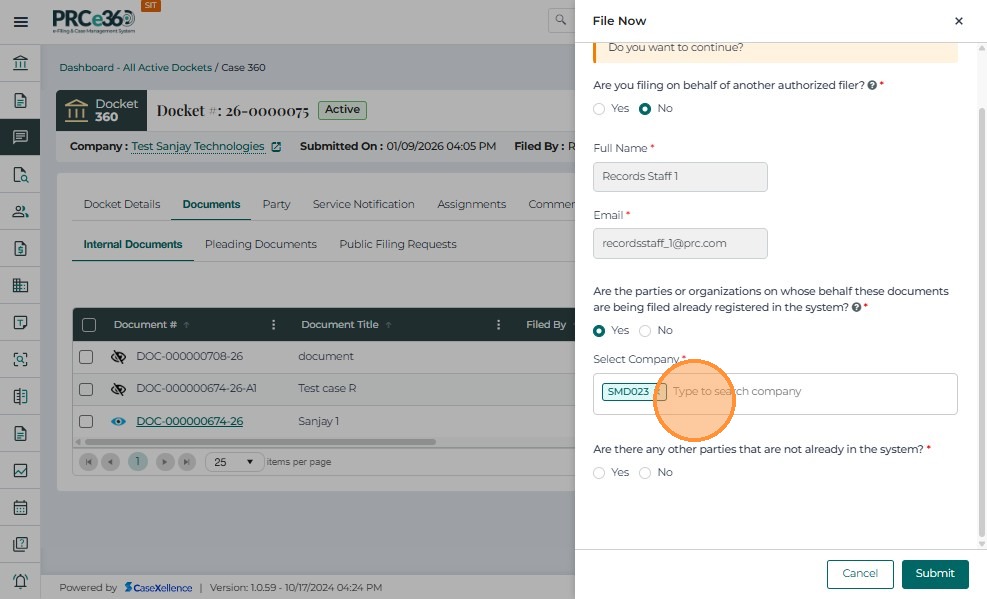
Task: Click help icon next to authorized filer question
Action: [872, 86]
